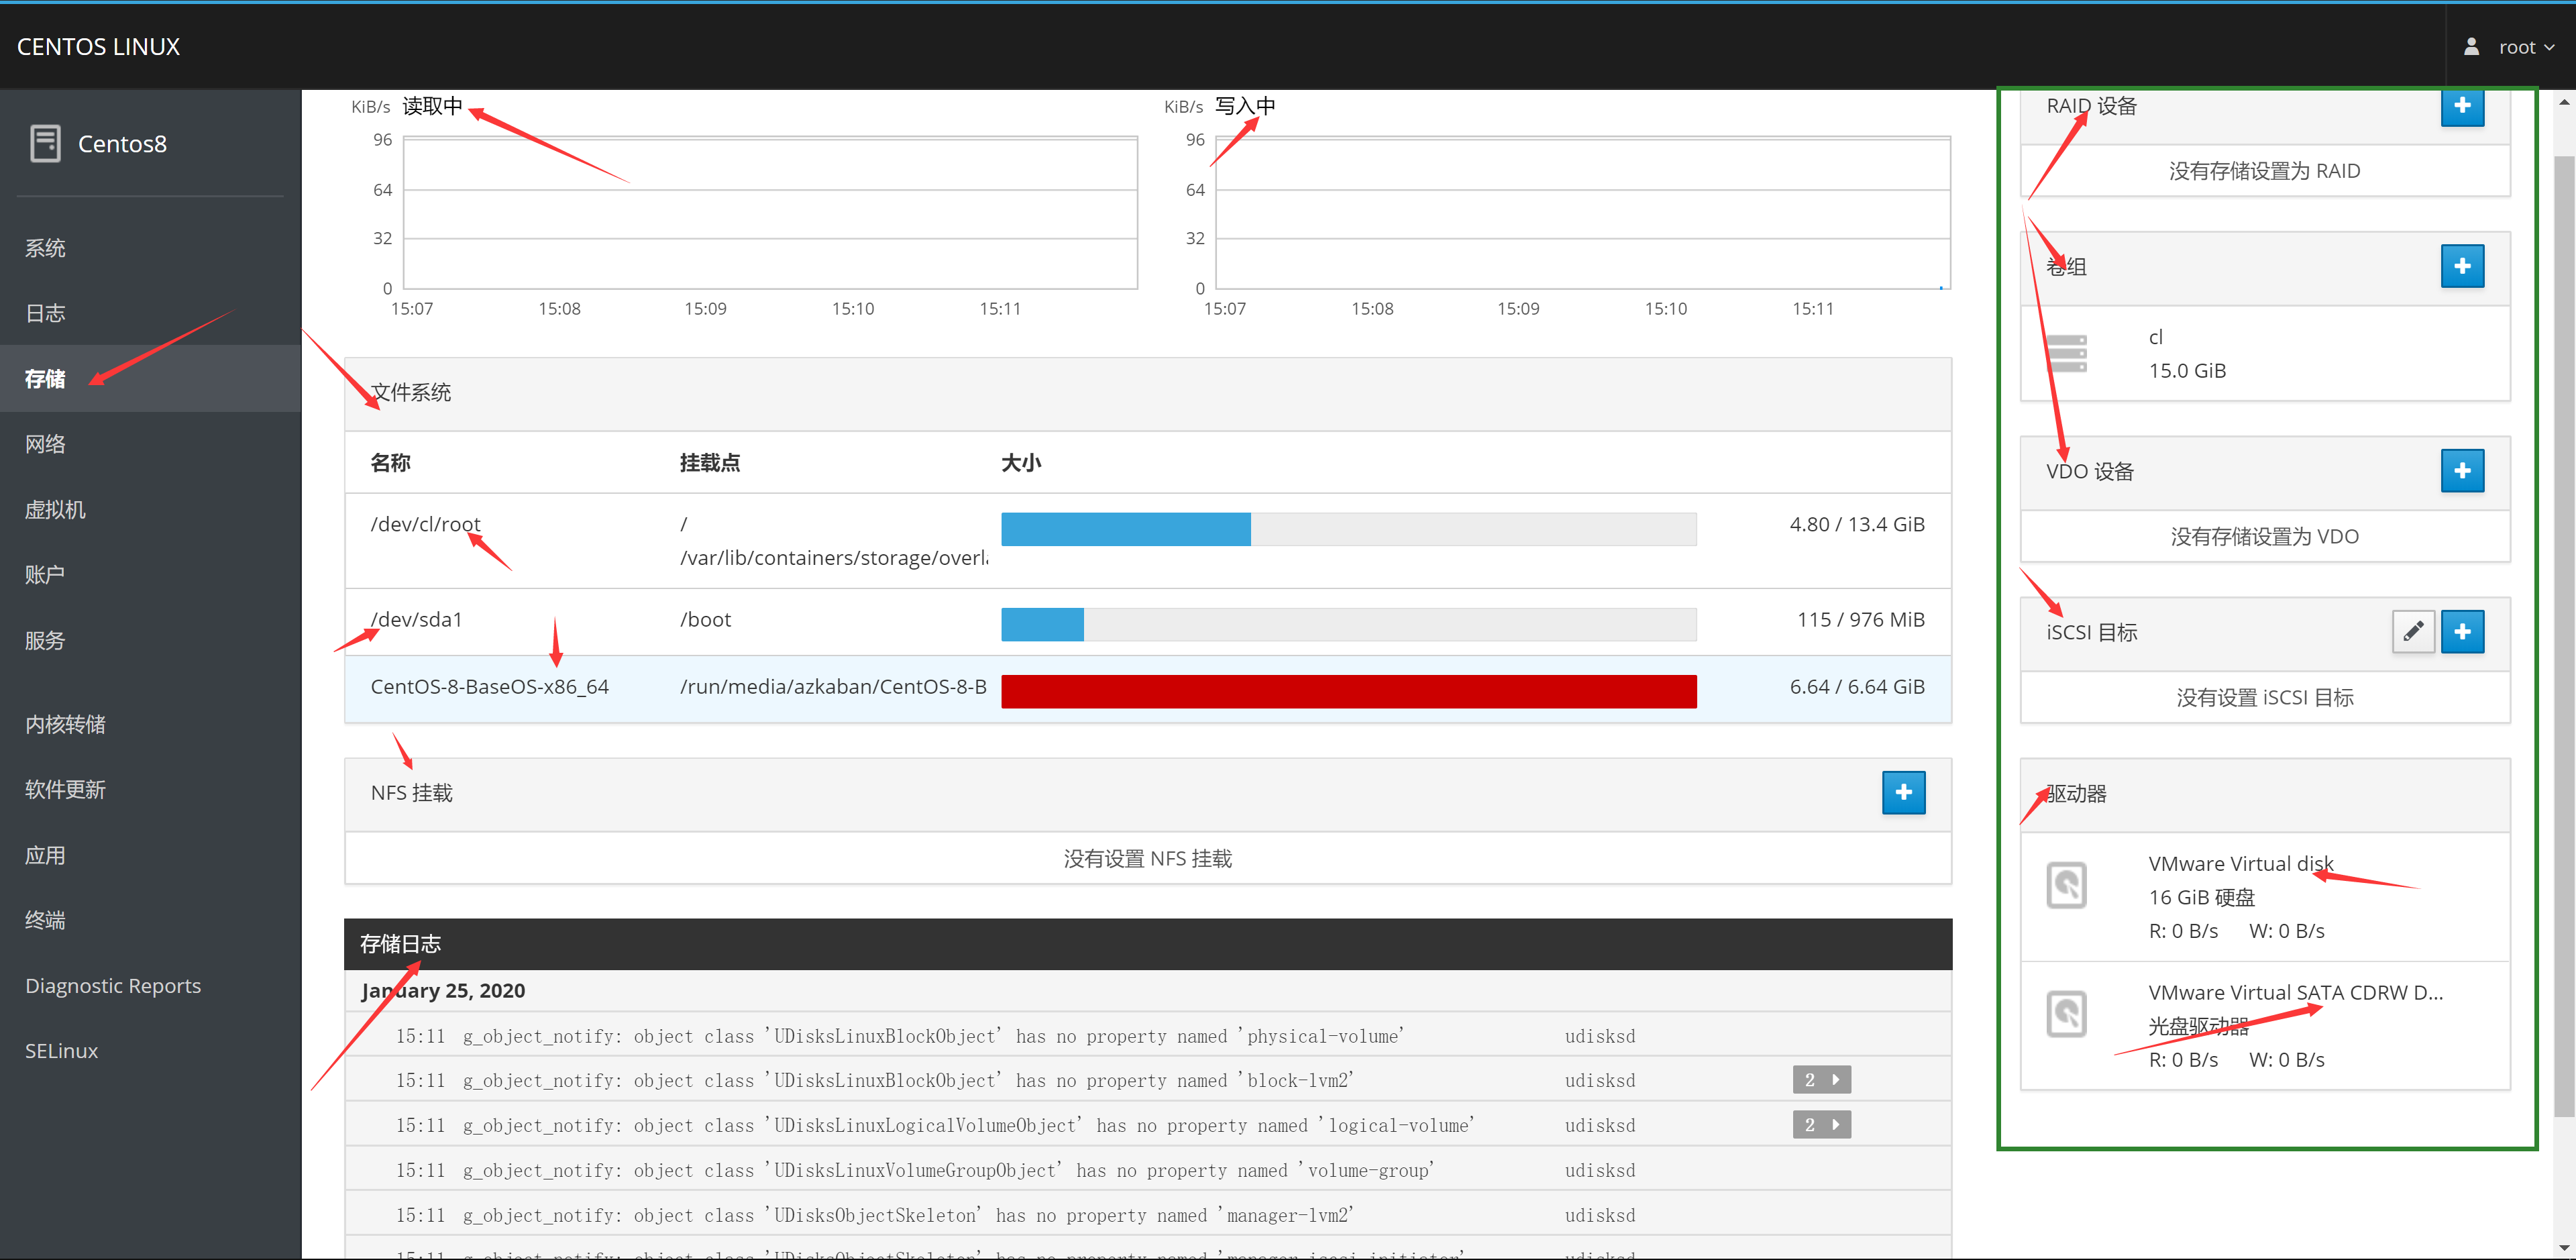Viewport: 2576px width, 1260px height.
Task: Add an NFS mount with plus button
Action: click(1903, 793)
